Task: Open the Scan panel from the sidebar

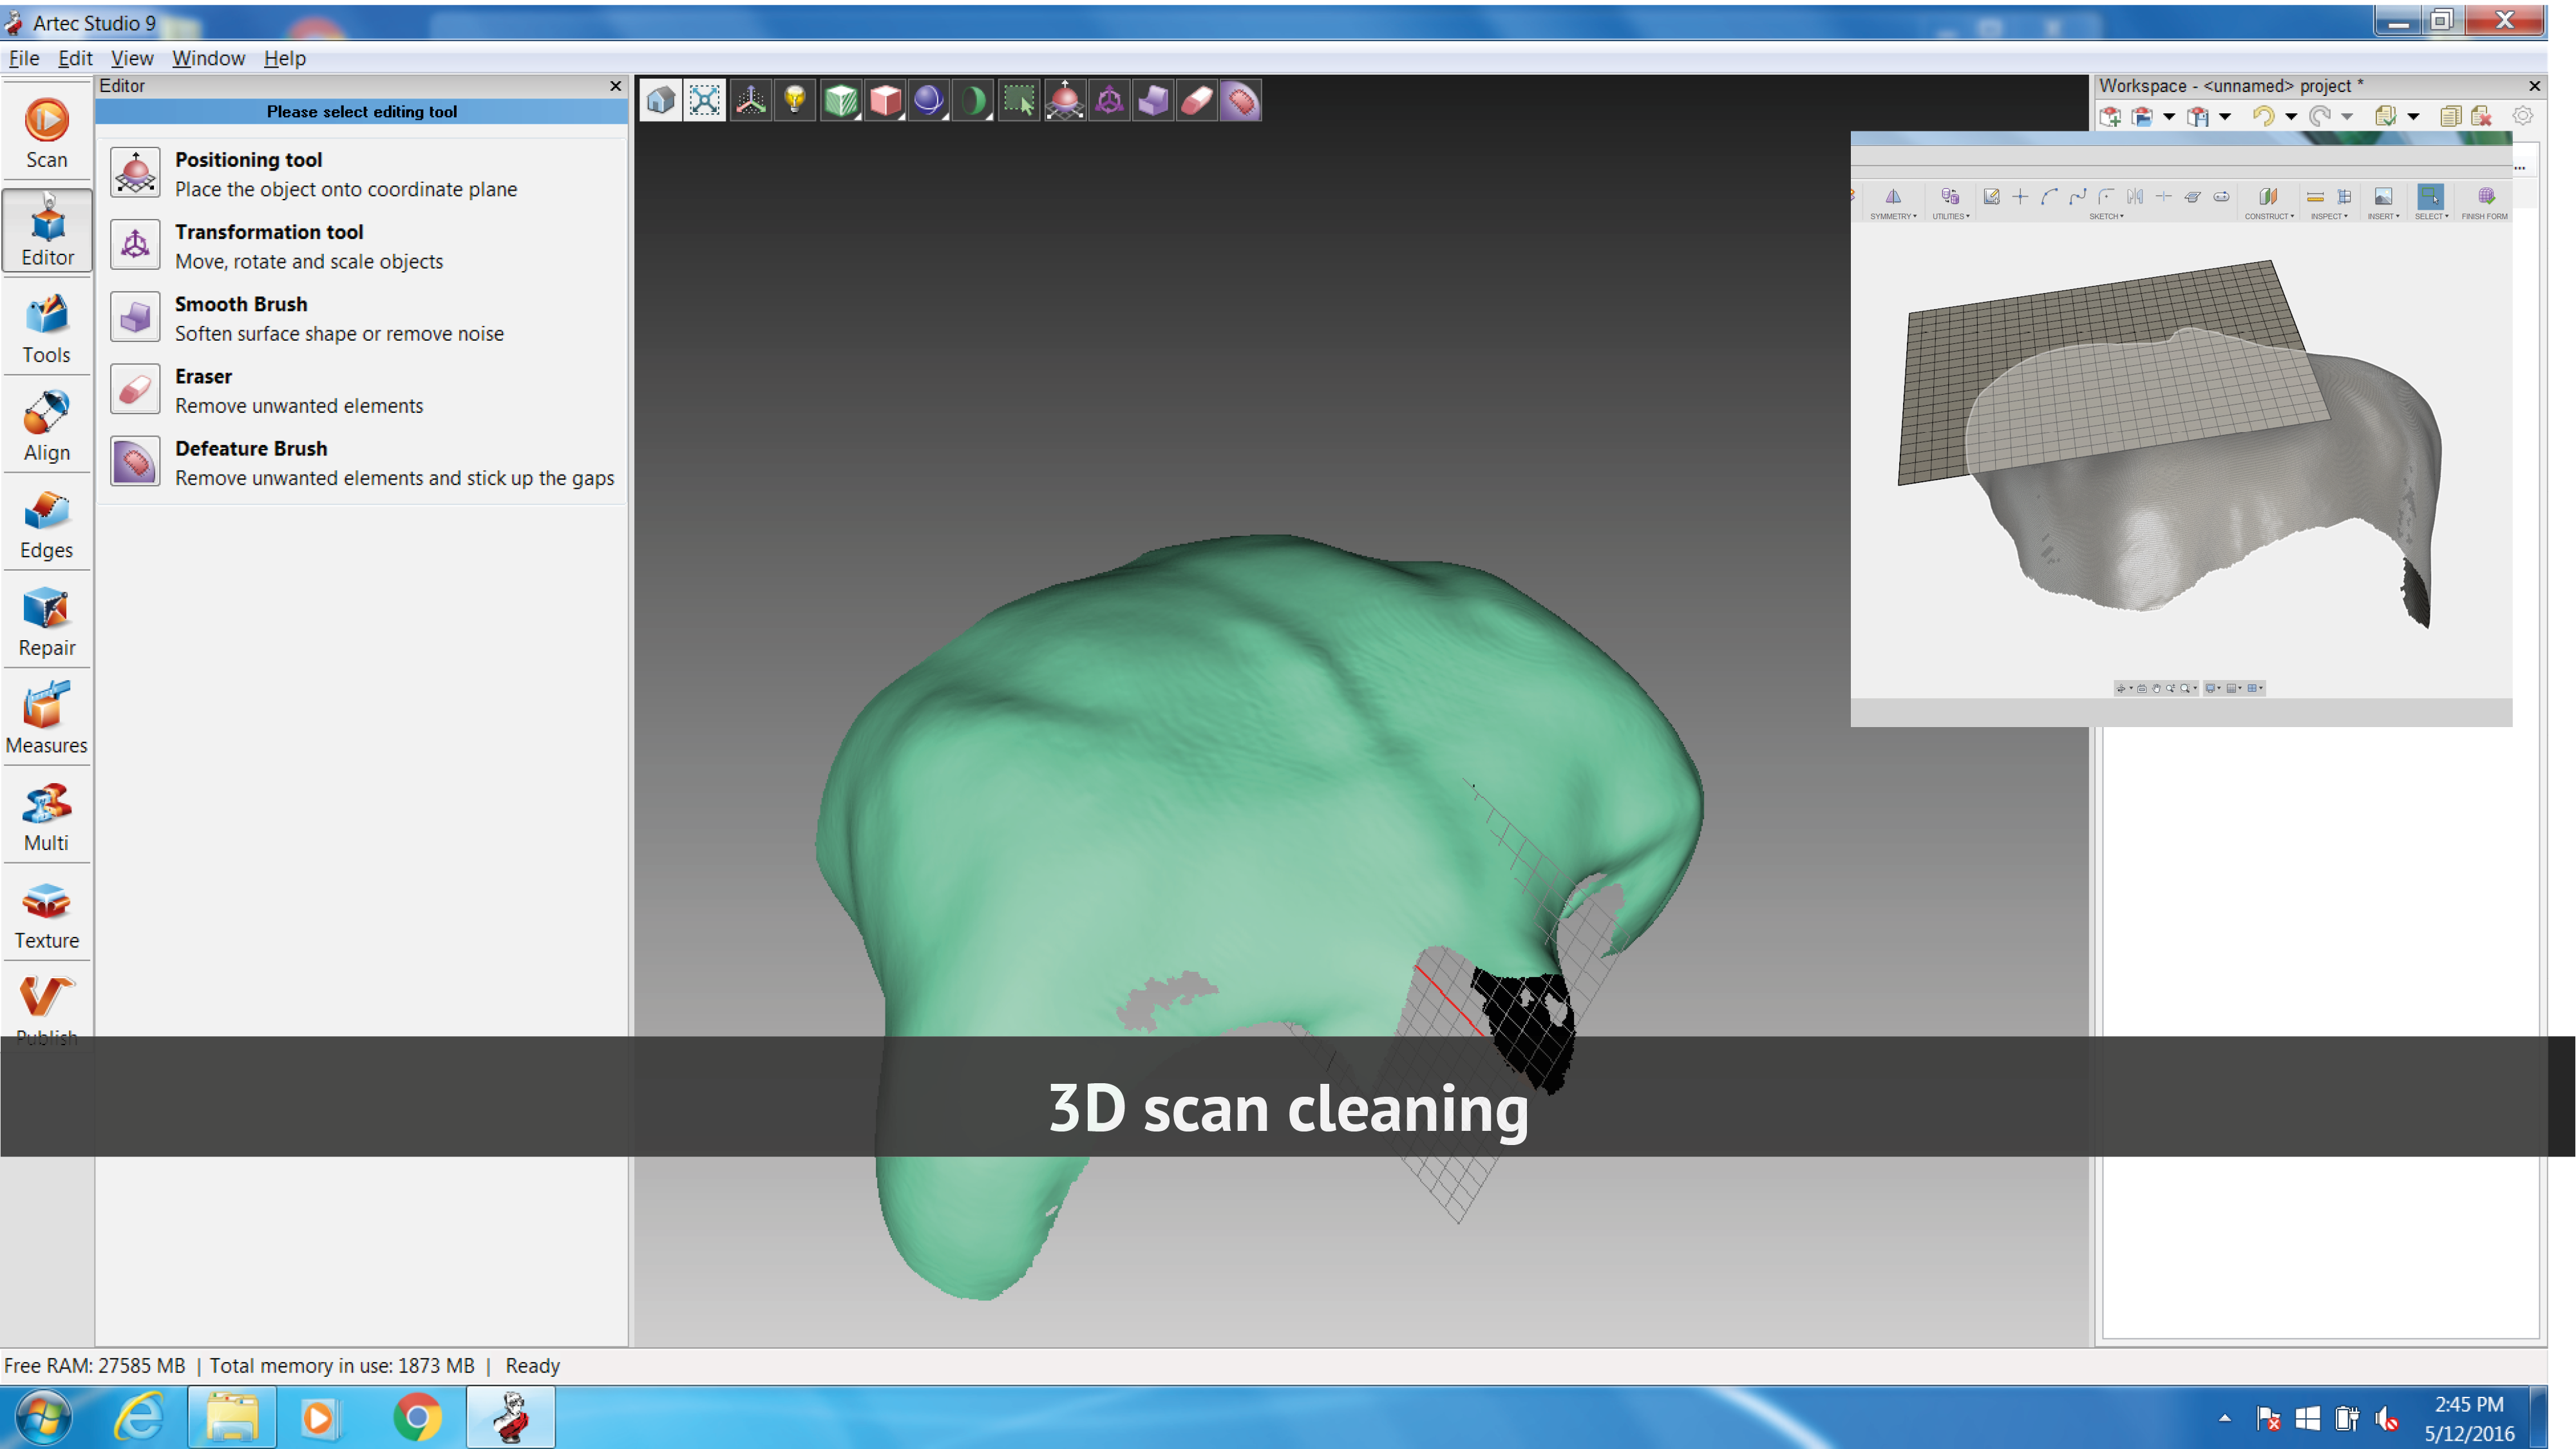Action: 46,132
